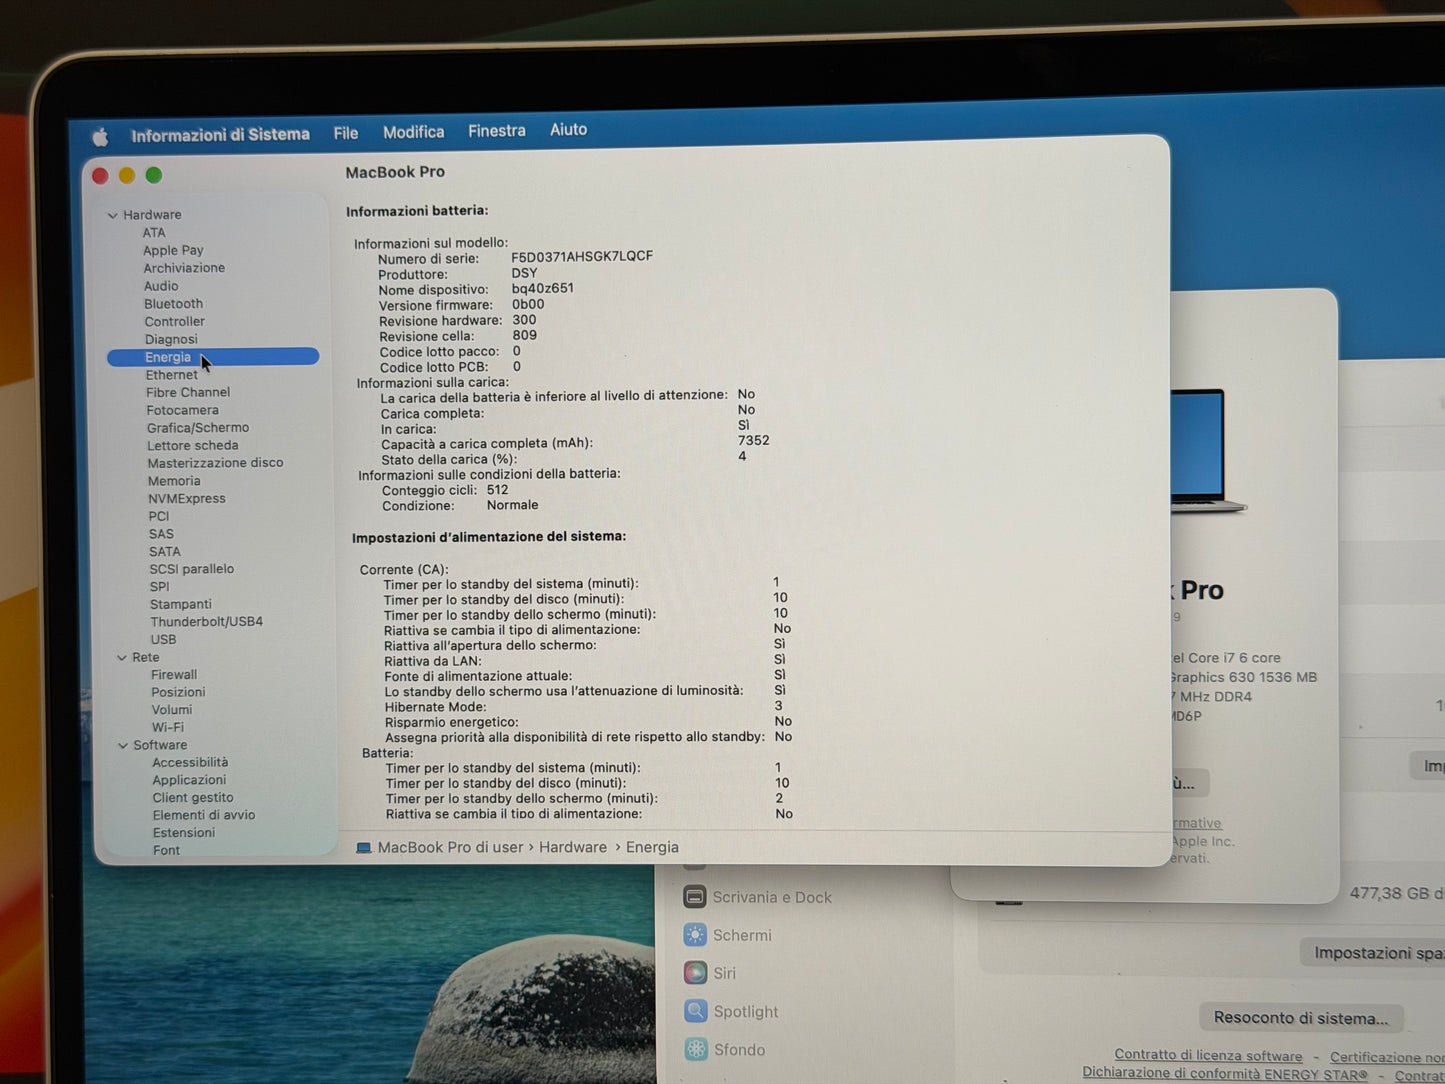Select Font under Software
Viewport: 1445px width, 1084px height.
(x=166, y=851)
